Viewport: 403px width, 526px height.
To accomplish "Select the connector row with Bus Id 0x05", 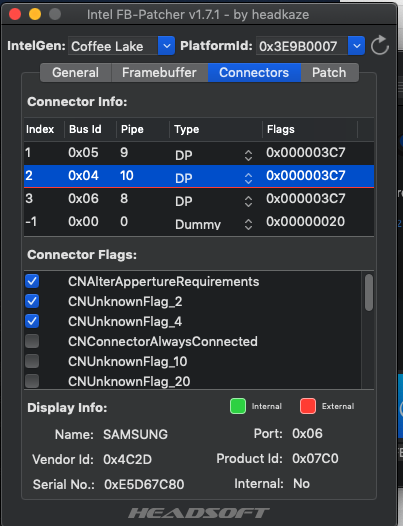I will 199,153.
